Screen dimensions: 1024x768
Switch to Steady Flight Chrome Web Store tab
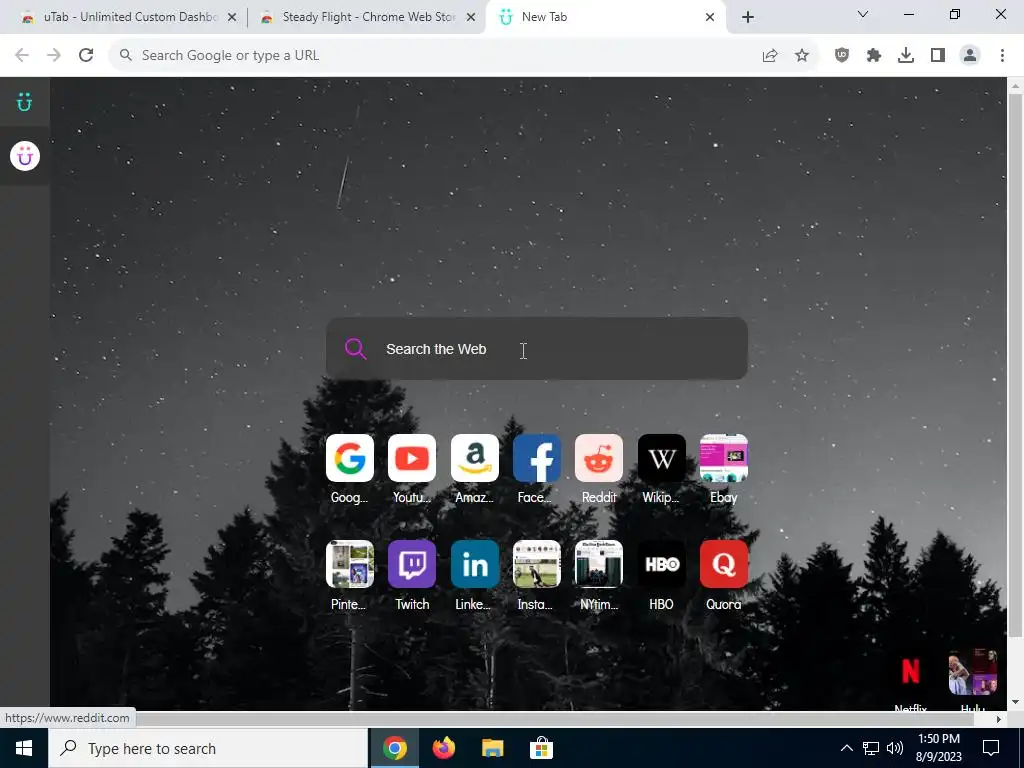(x=368, y=18)
